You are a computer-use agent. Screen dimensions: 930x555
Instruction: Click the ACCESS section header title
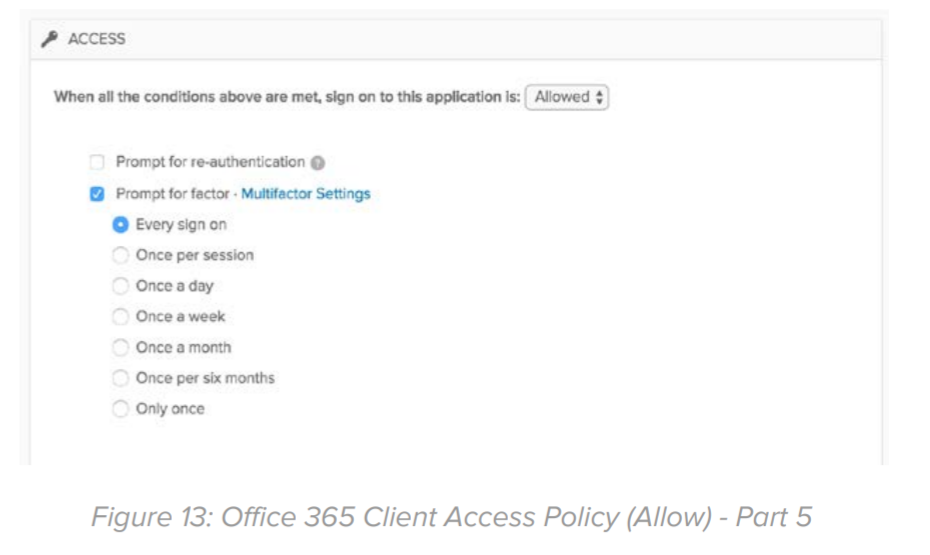96,39
